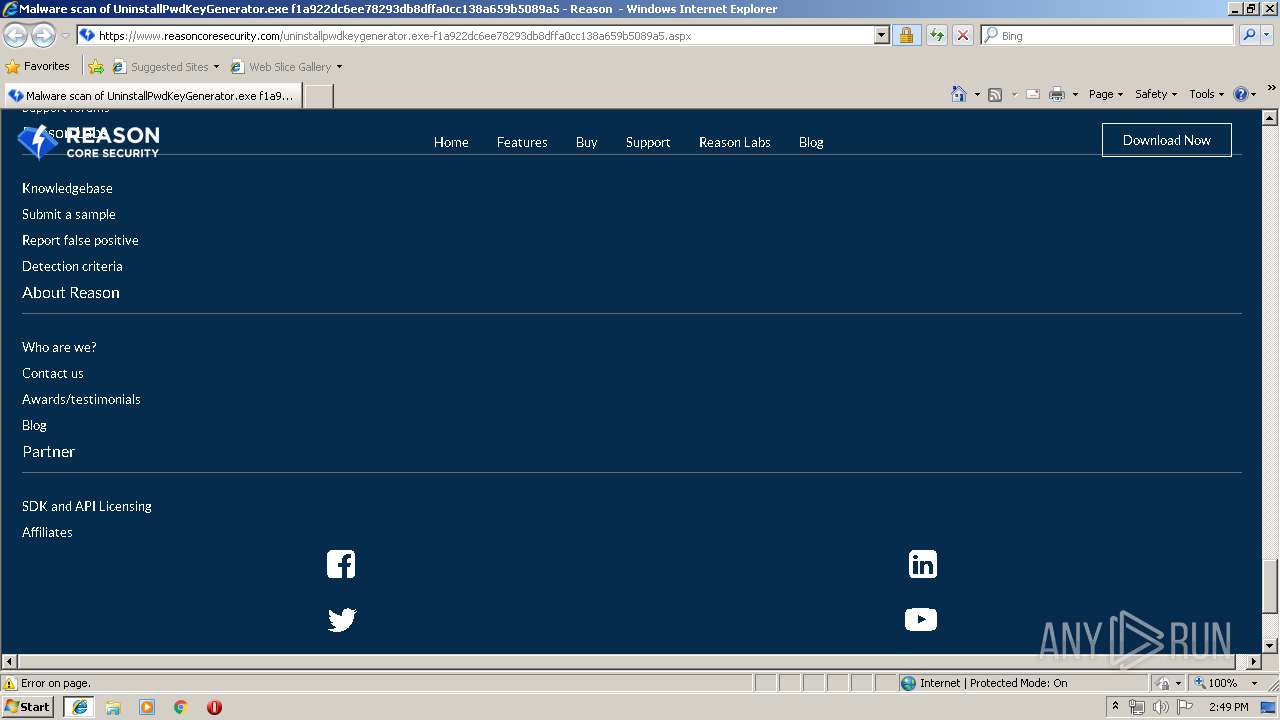Open the Who are we? link

pos(59,347)
